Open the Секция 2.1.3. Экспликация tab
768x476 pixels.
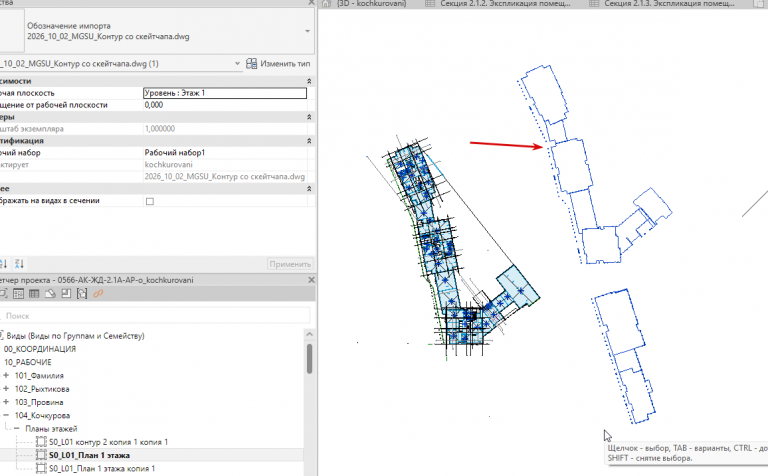pyautogui.click(x=669, y=3)
